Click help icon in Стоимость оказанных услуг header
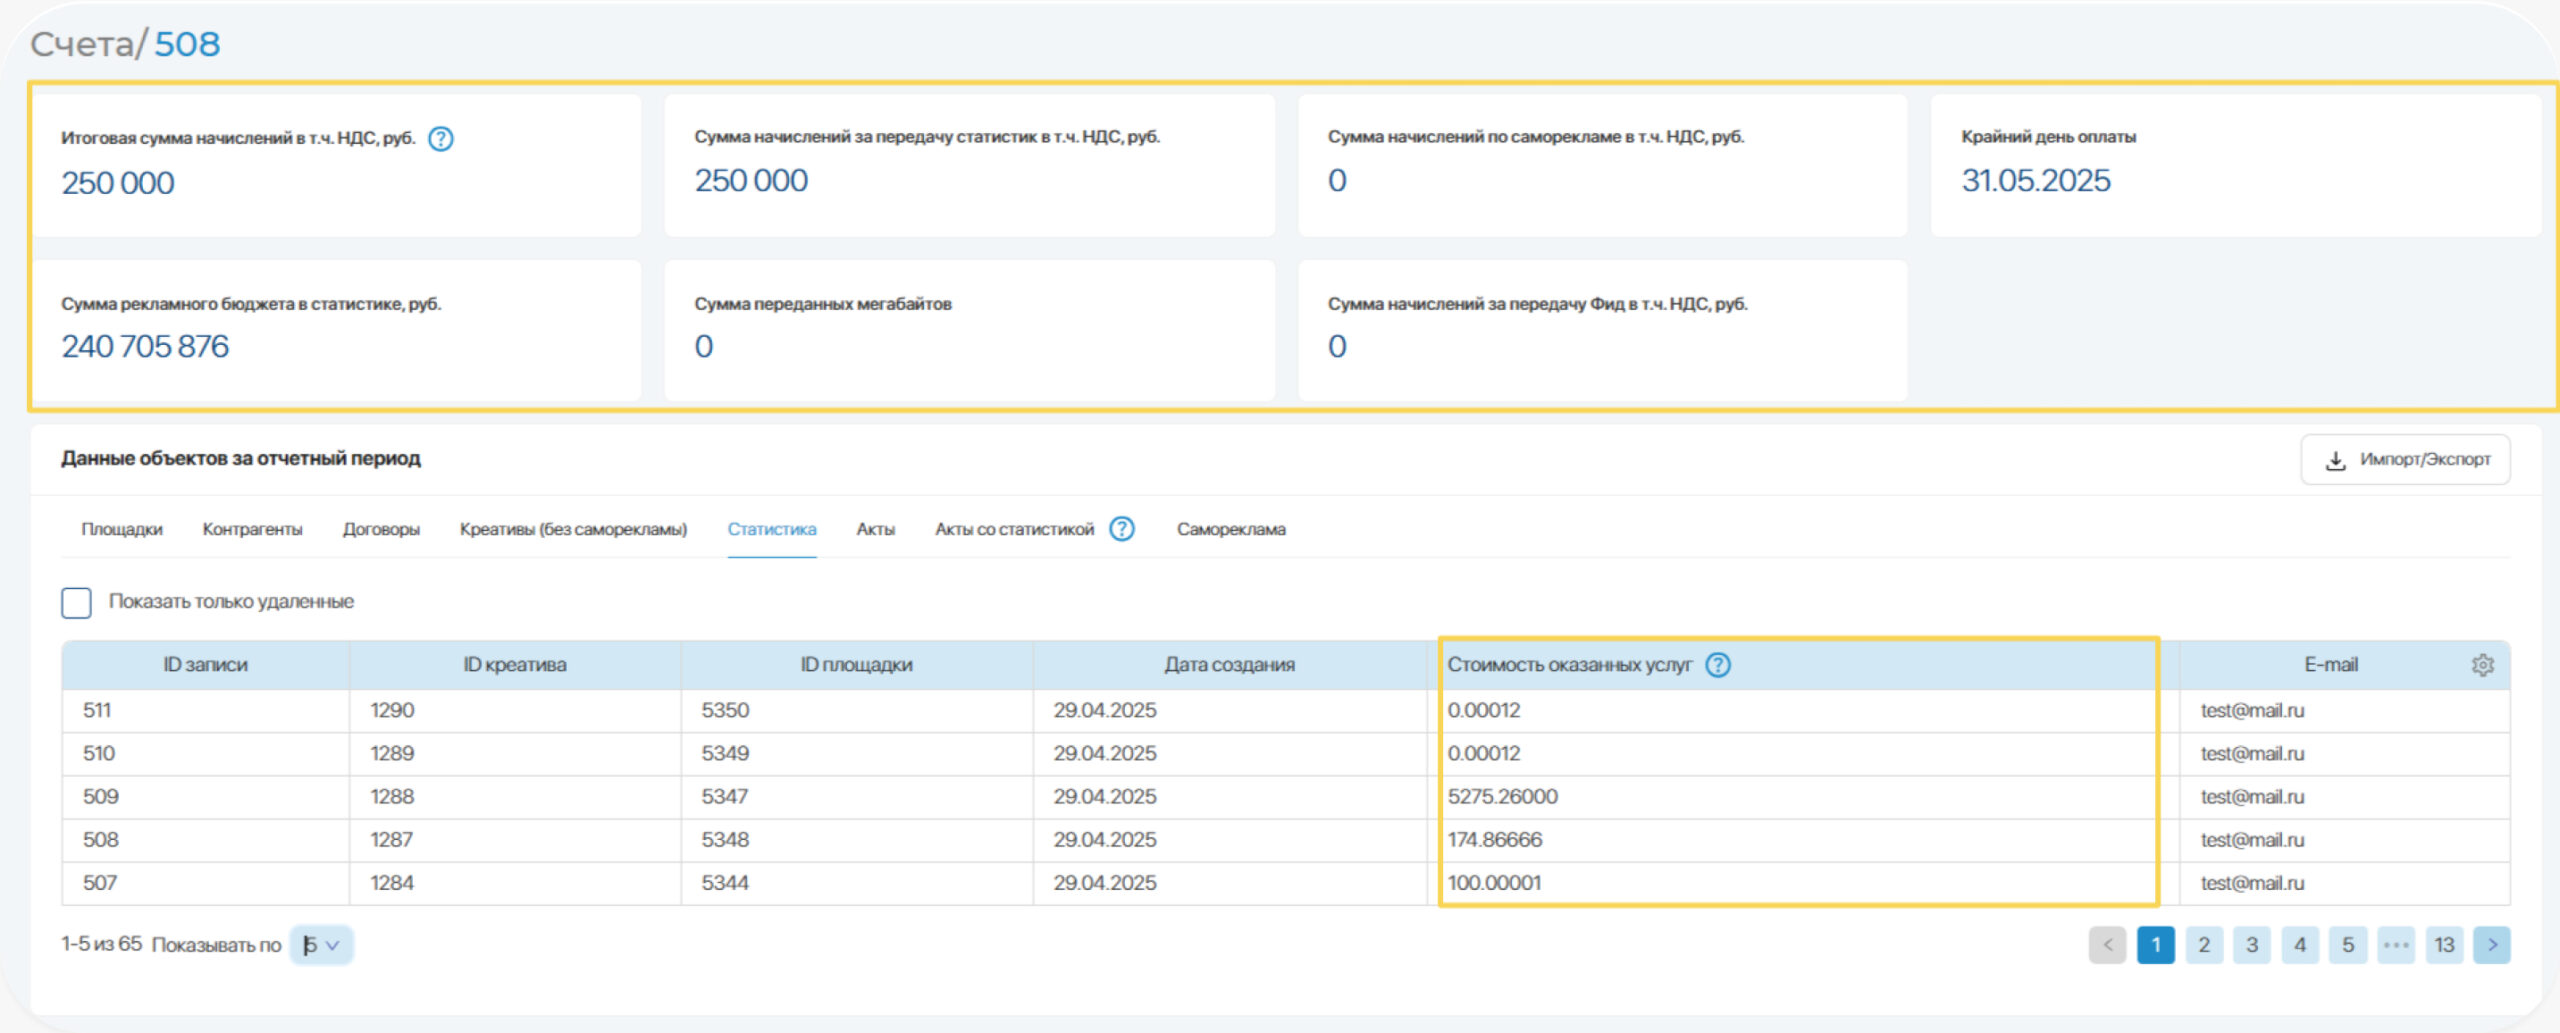The image size is (2560, 1033). pyautogui.click(x=1717, y=665)
